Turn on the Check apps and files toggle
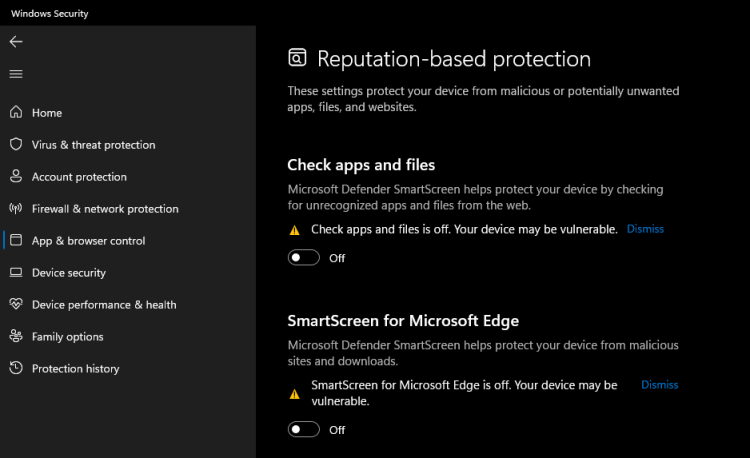Viewport: 750px width, 458px height. [304, 258]
